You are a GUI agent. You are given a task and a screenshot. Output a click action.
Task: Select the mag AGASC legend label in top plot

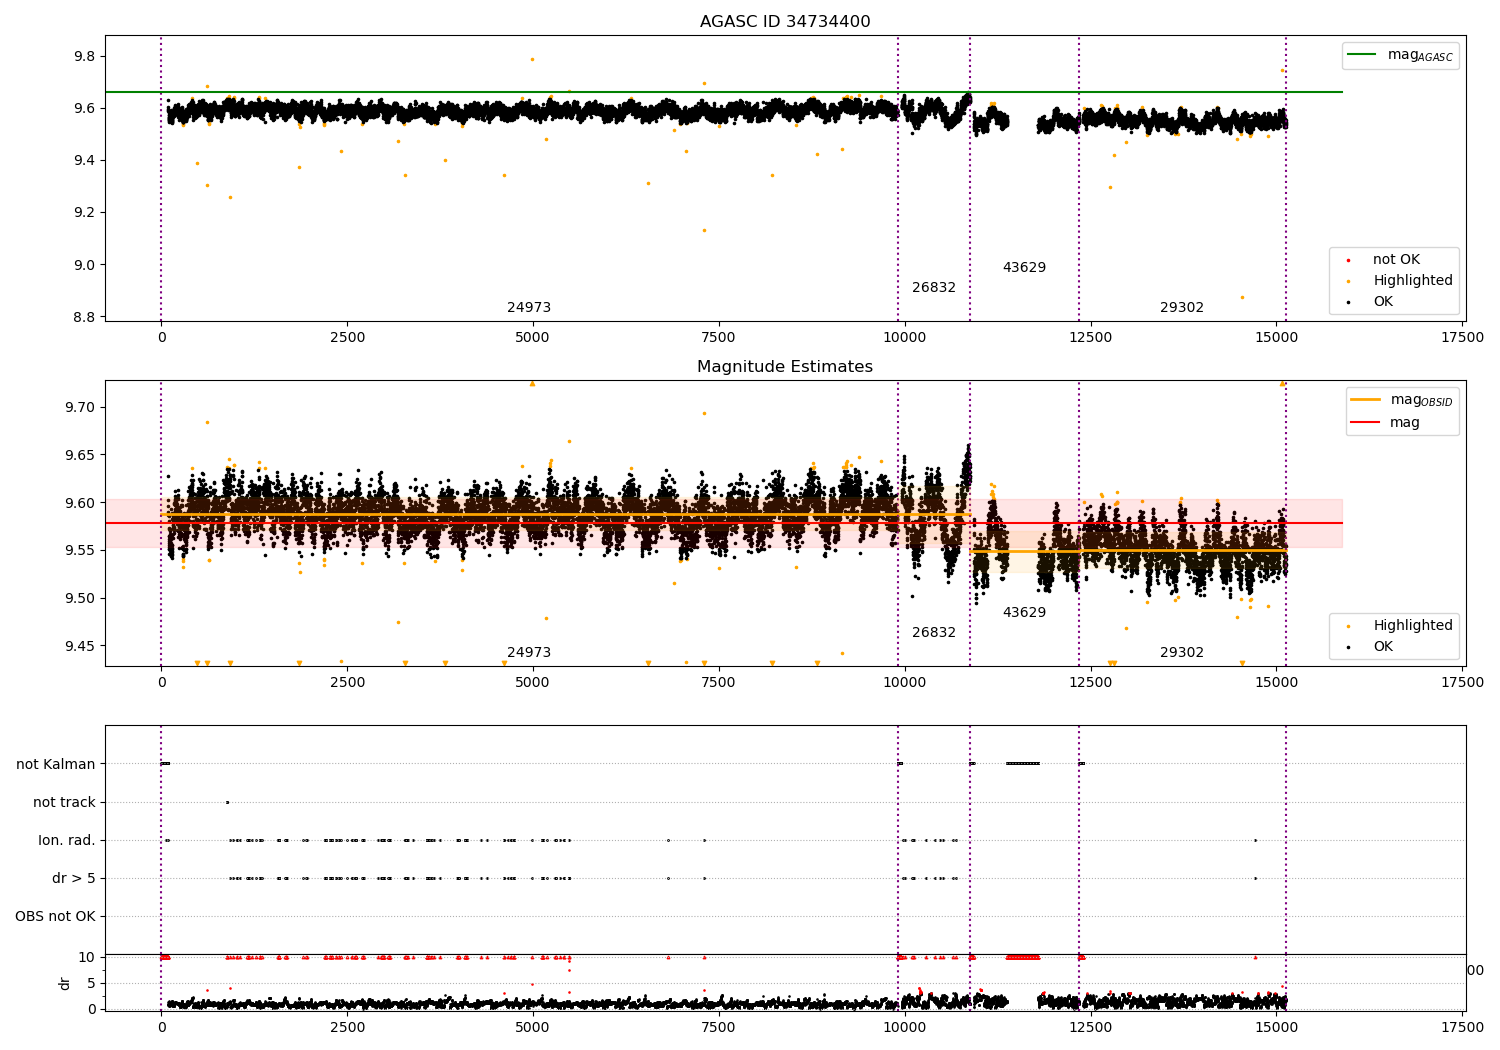pyautogui.click(x=1420, y=55)
